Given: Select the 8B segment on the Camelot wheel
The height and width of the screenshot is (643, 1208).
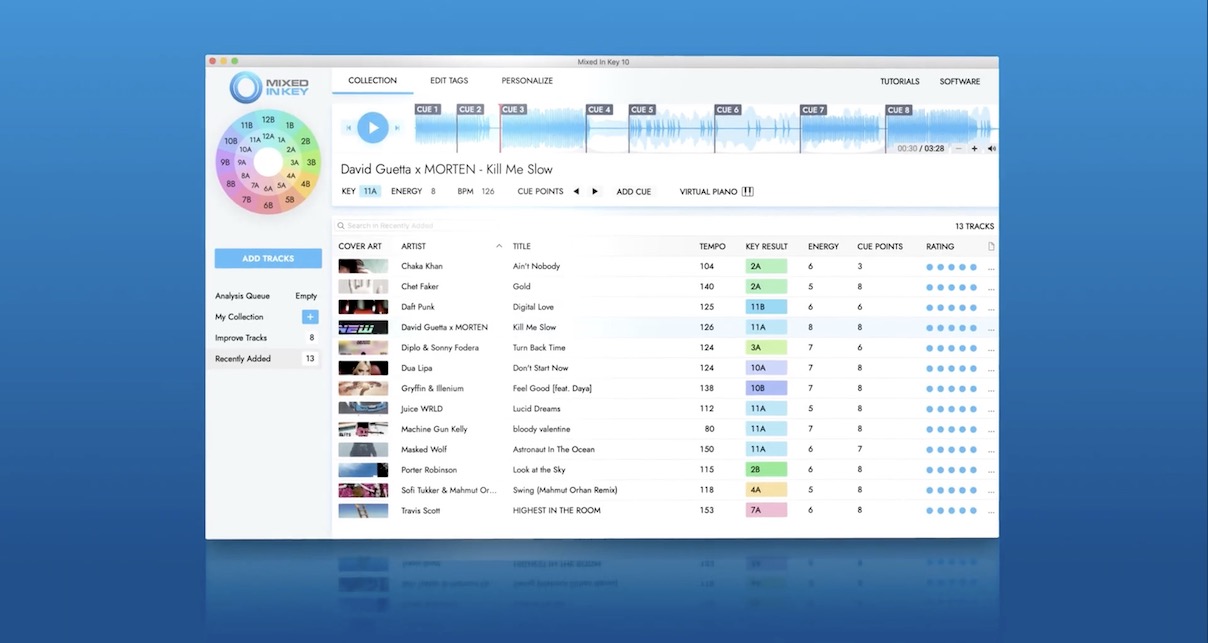Looking at the screenshot, I should (231, 184).
